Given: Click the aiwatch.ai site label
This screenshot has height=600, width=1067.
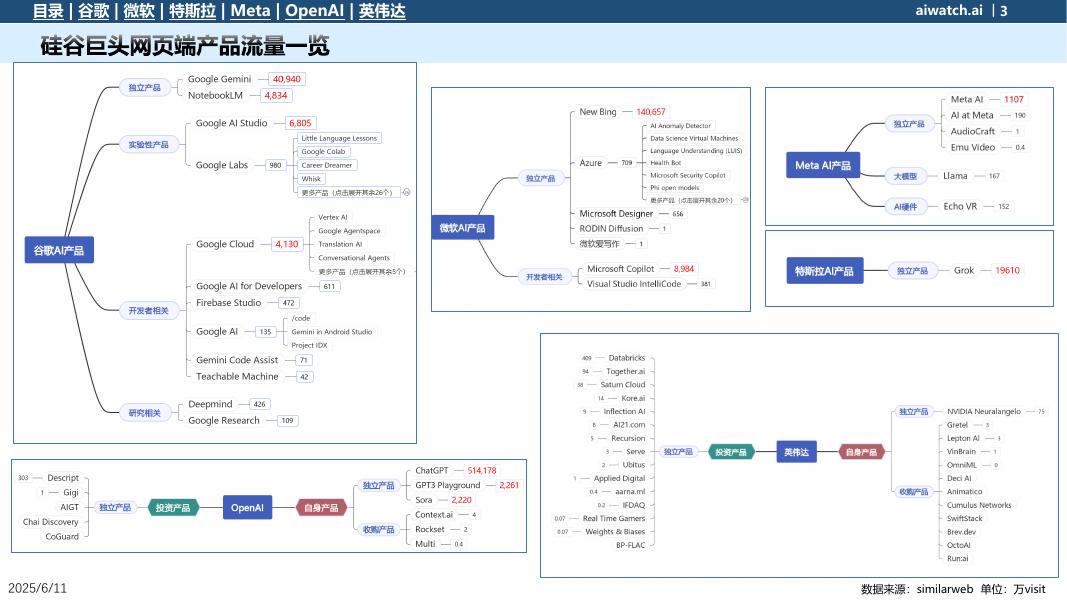Looking at the screenshot, I should [949, 10].
